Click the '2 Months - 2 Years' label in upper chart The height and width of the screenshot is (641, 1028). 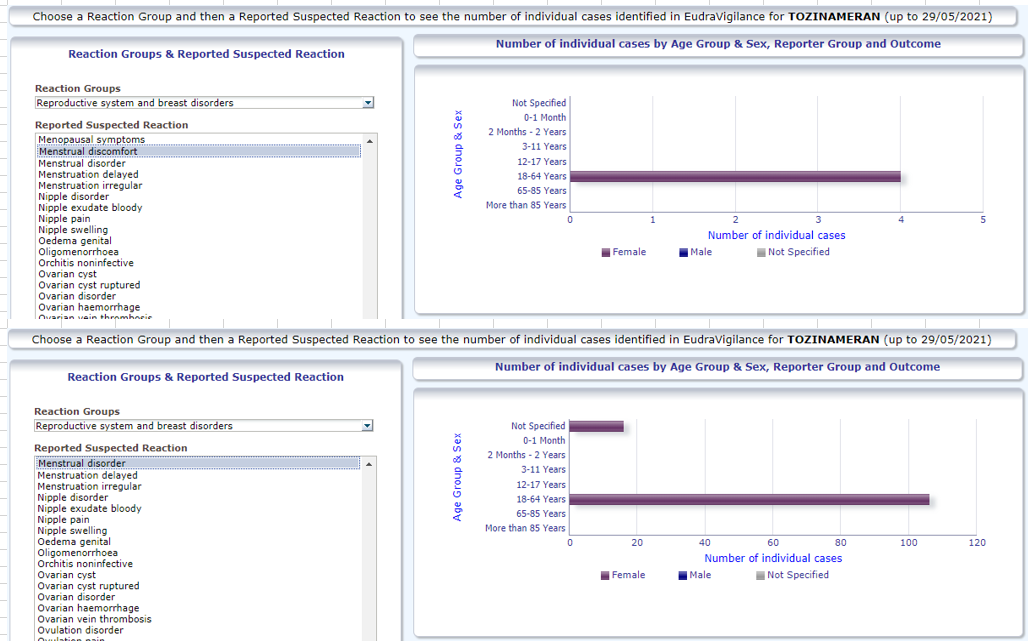[527, 132]
